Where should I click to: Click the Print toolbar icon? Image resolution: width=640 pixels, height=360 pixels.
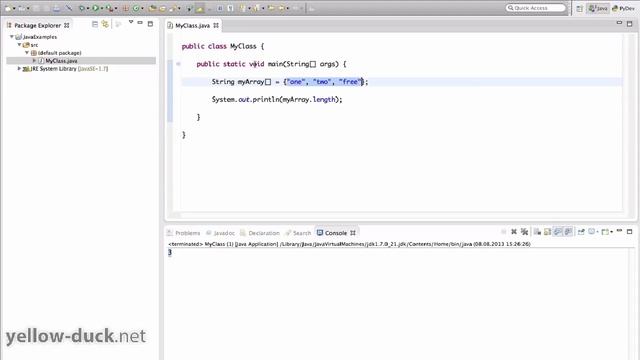point(56,8)
